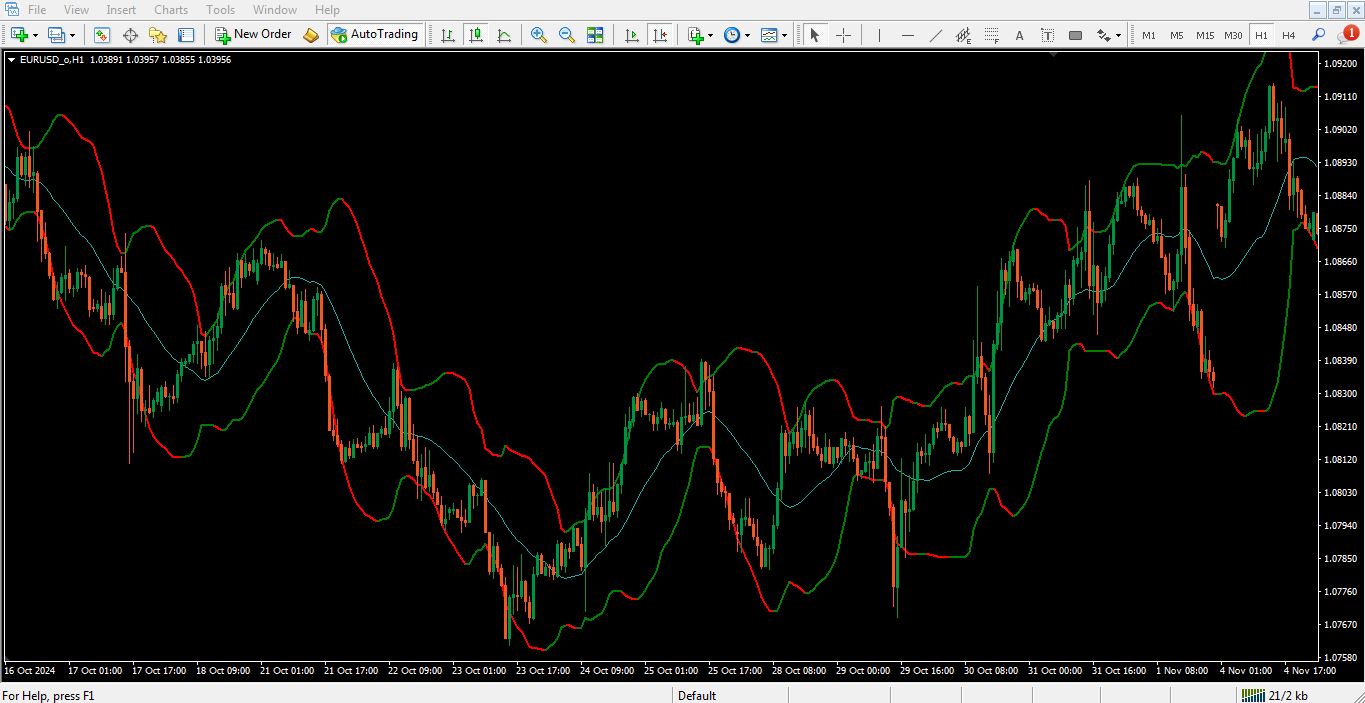Zoom out of the chart
This screenshot has height=703, width=1365.
[x=566, y=35]
